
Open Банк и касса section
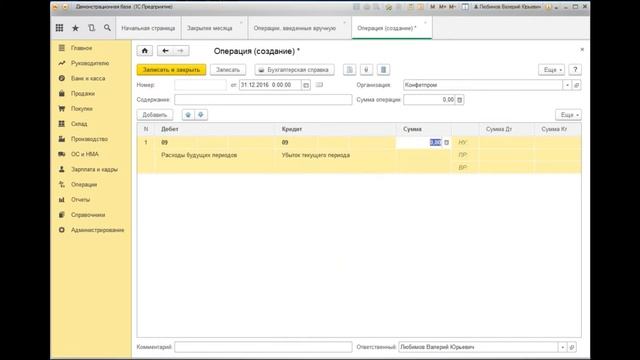pyautogui.click(x=88, y=78)
